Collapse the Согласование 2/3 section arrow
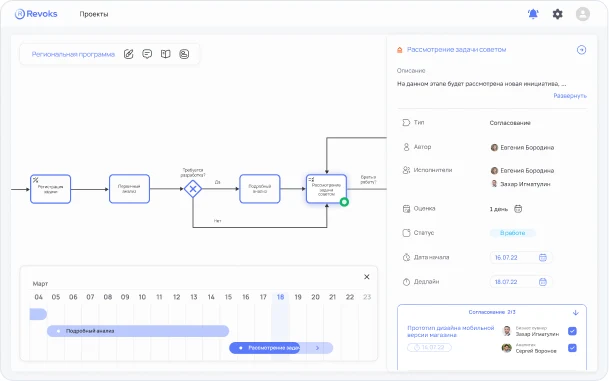 pyautogui.click(x=576, y=313)
